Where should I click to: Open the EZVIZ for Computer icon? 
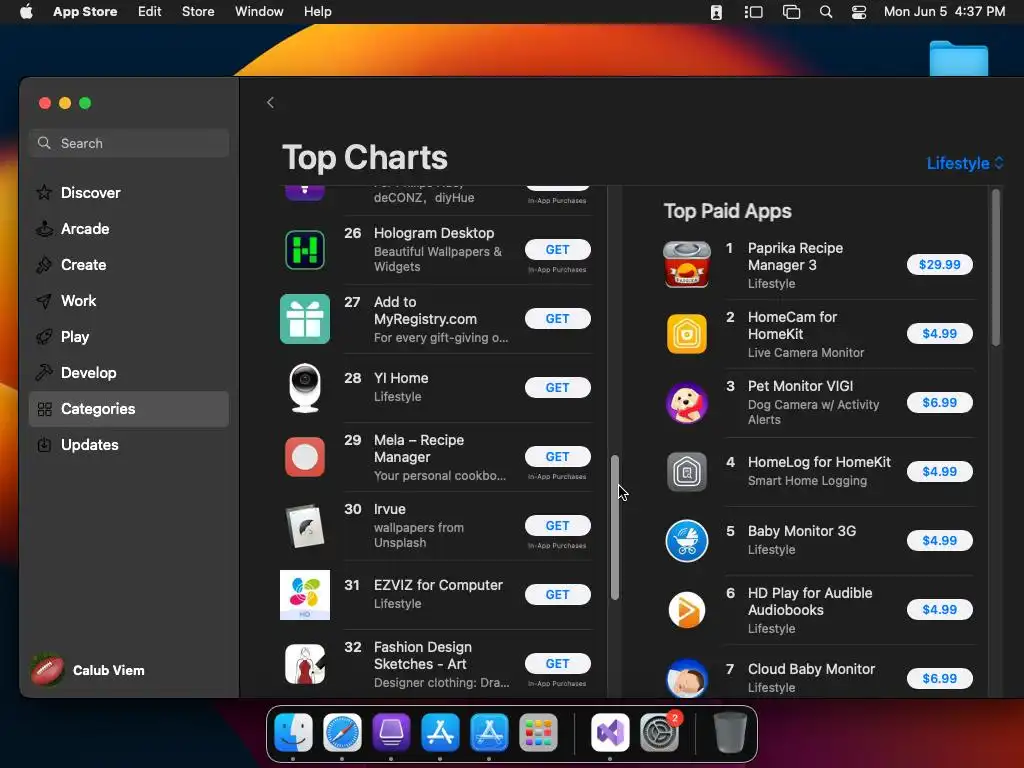(305, 595)
